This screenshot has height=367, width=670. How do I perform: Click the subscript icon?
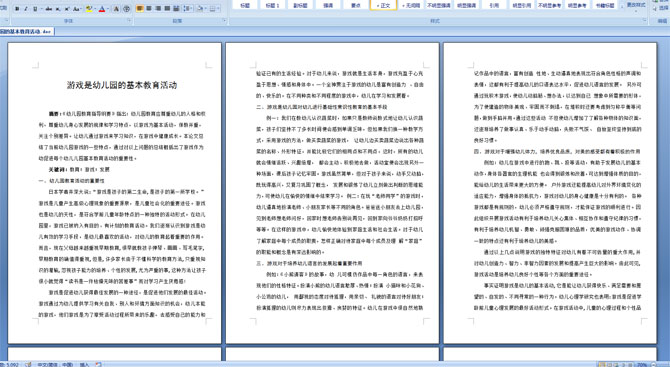click(x=58, y=9)
